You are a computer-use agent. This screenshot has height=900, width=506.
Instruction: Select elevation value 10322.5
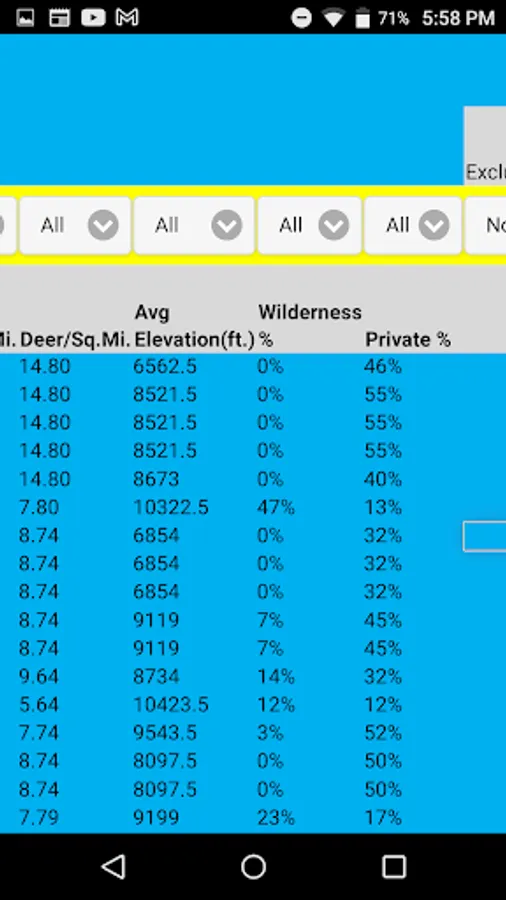pos(170,507)
